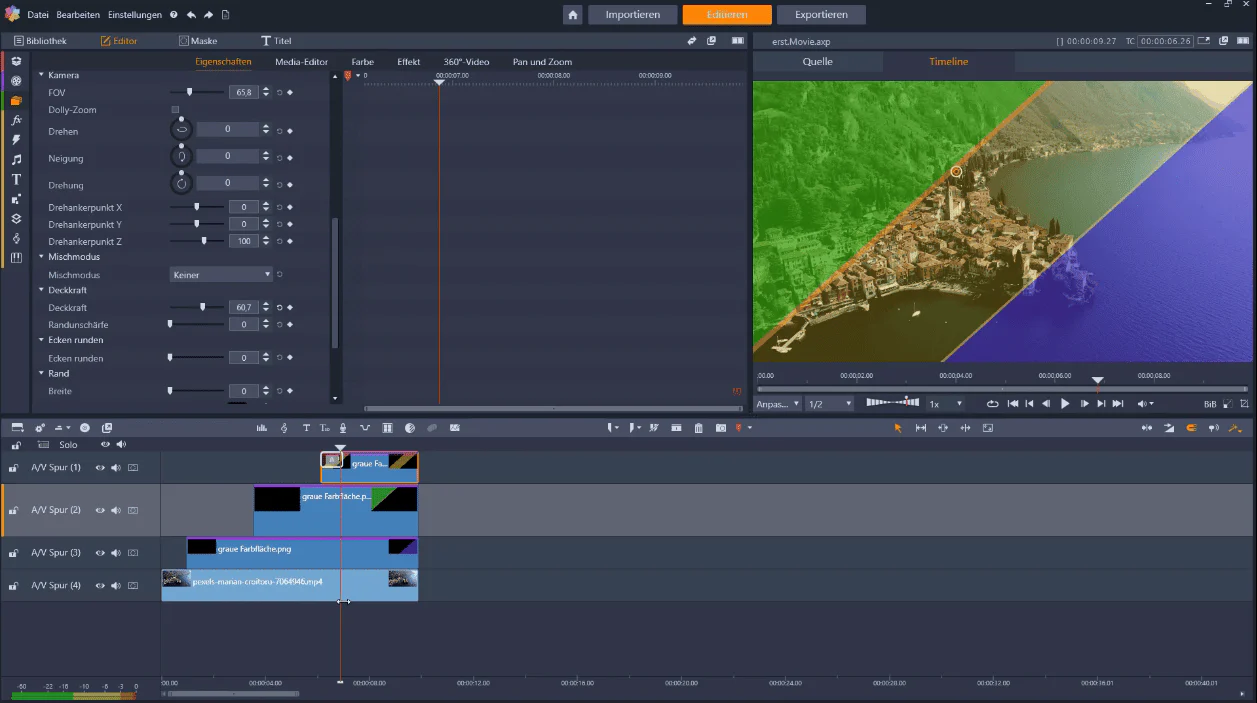Collapse the Deckkraft section

click(x=42, y=290)
